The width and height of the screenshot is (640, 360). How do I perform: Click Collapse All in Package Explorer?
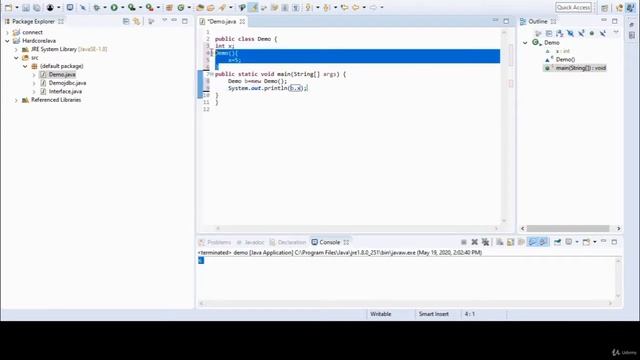coord(126,21)
